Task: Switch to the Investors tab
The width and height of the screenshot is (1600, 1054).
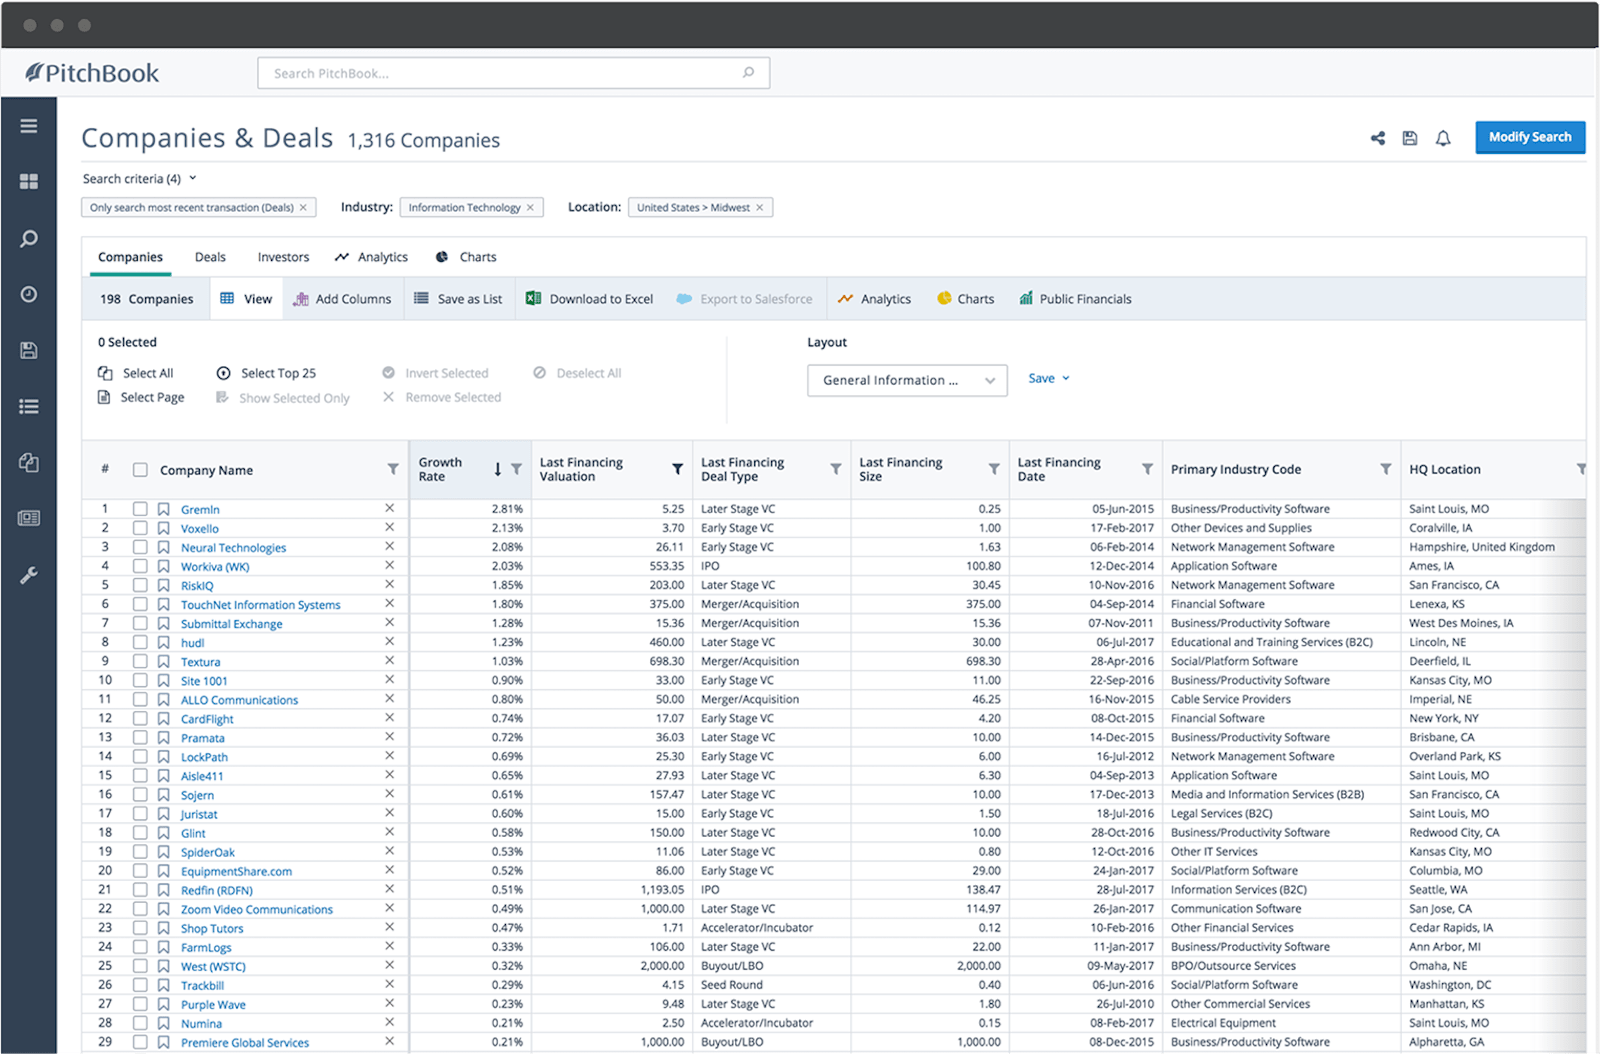Action: click(x=283, y=257)
